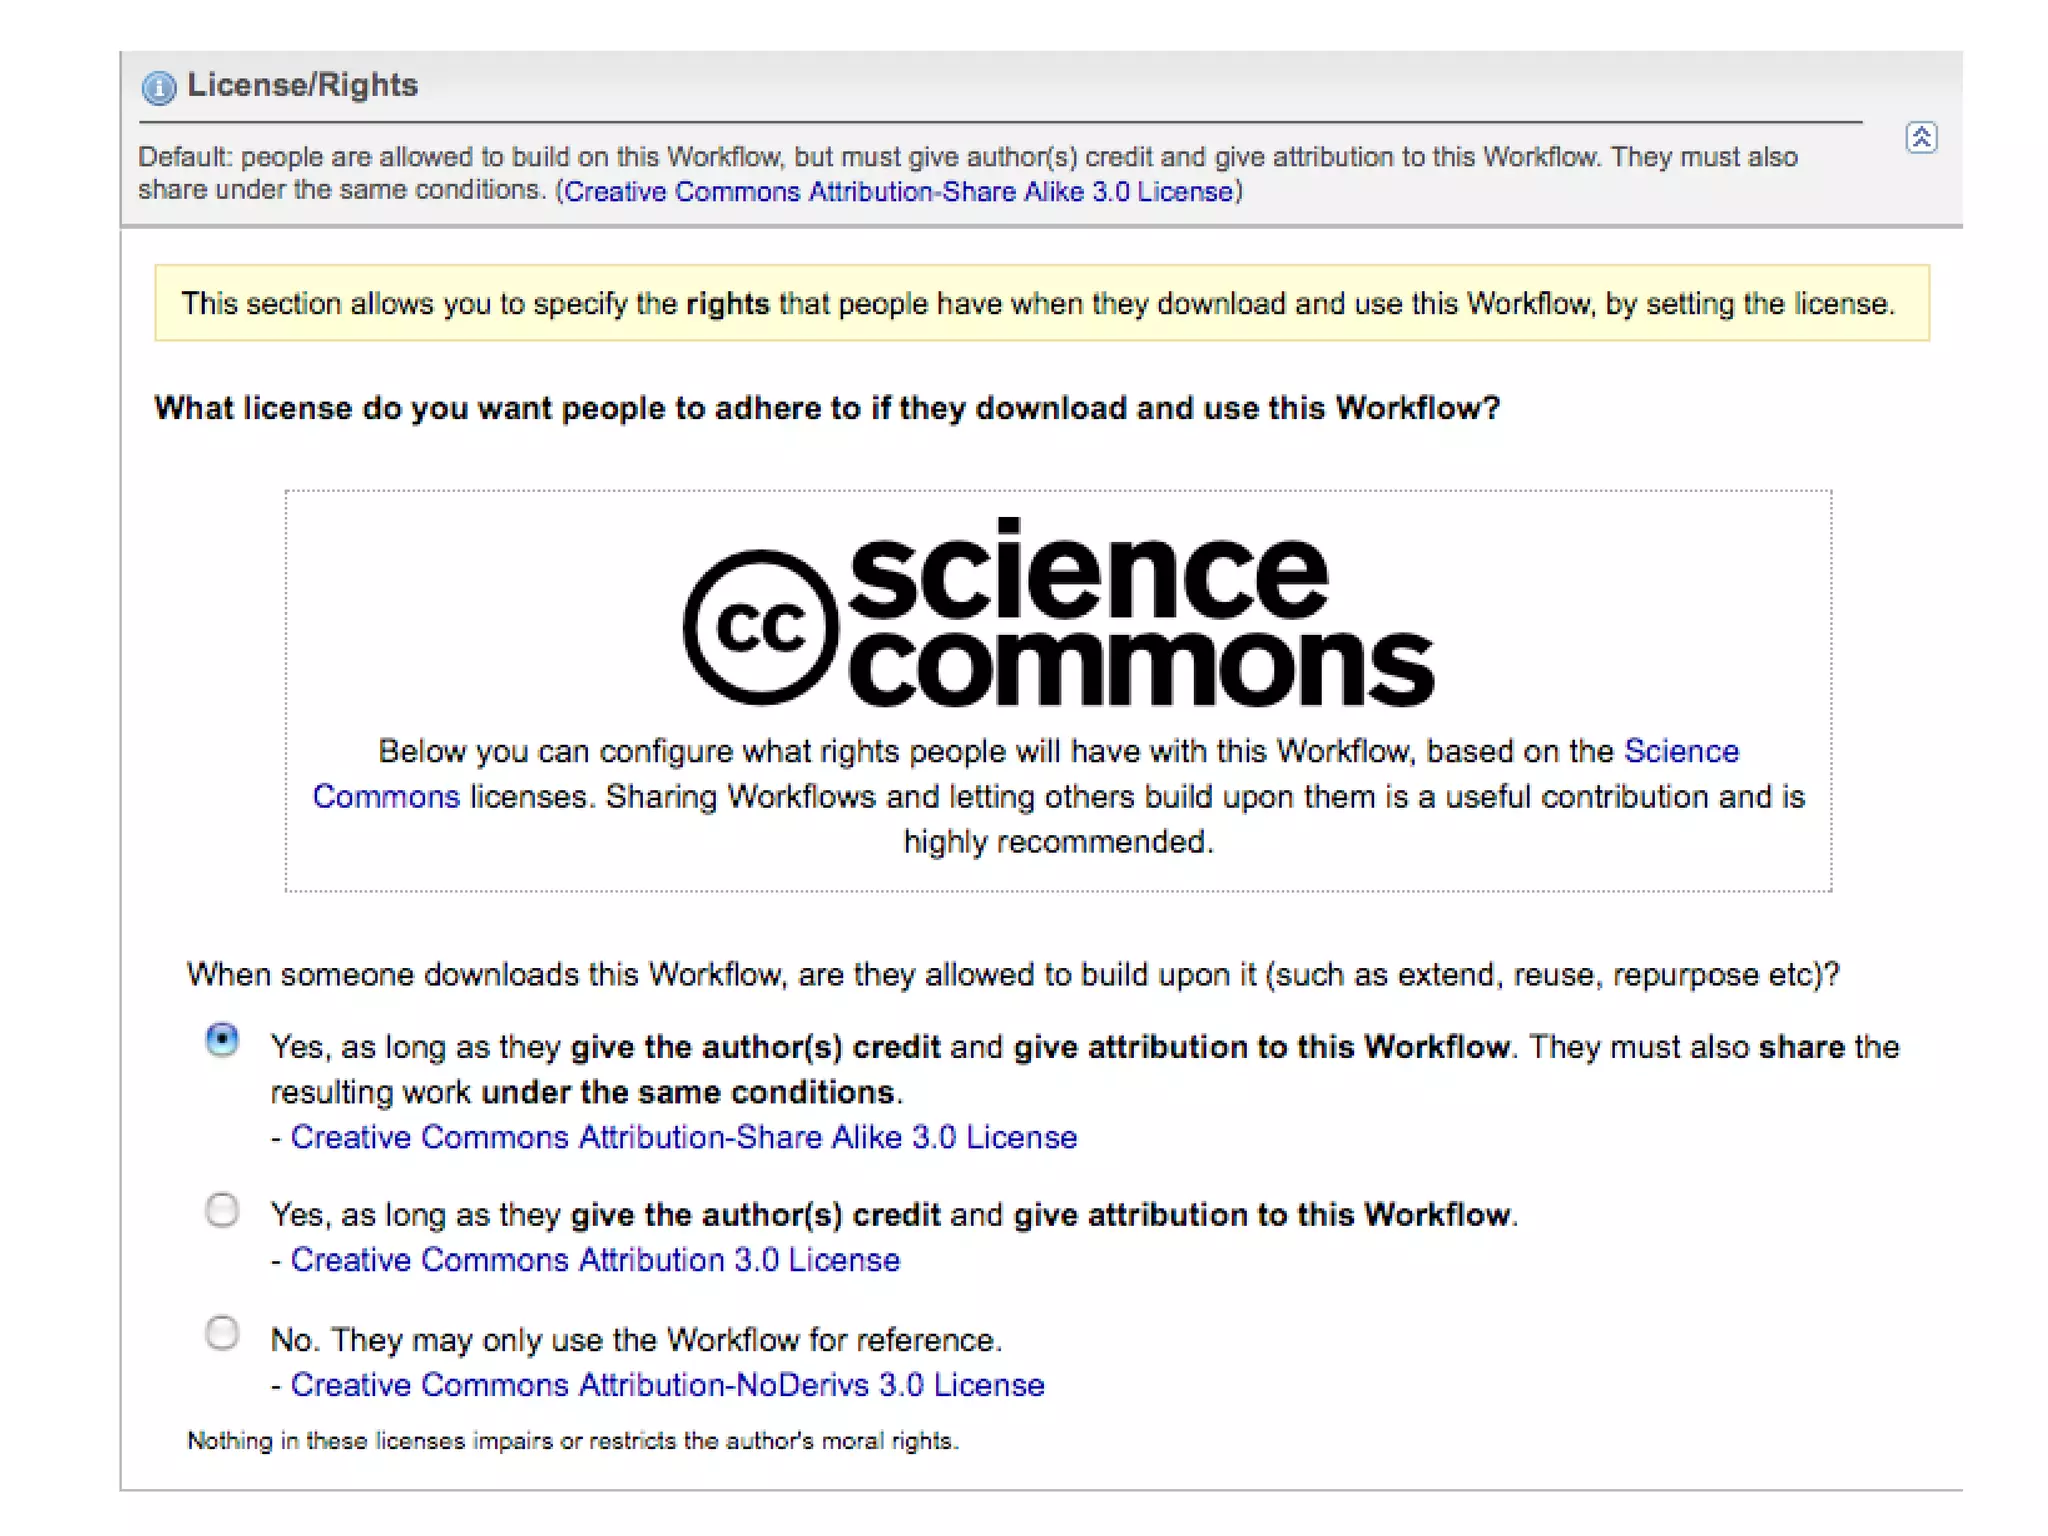Click the 'share under the same conditions' option label
This screenshot has height=1536, width=2048.
tap(1084, 1068)
